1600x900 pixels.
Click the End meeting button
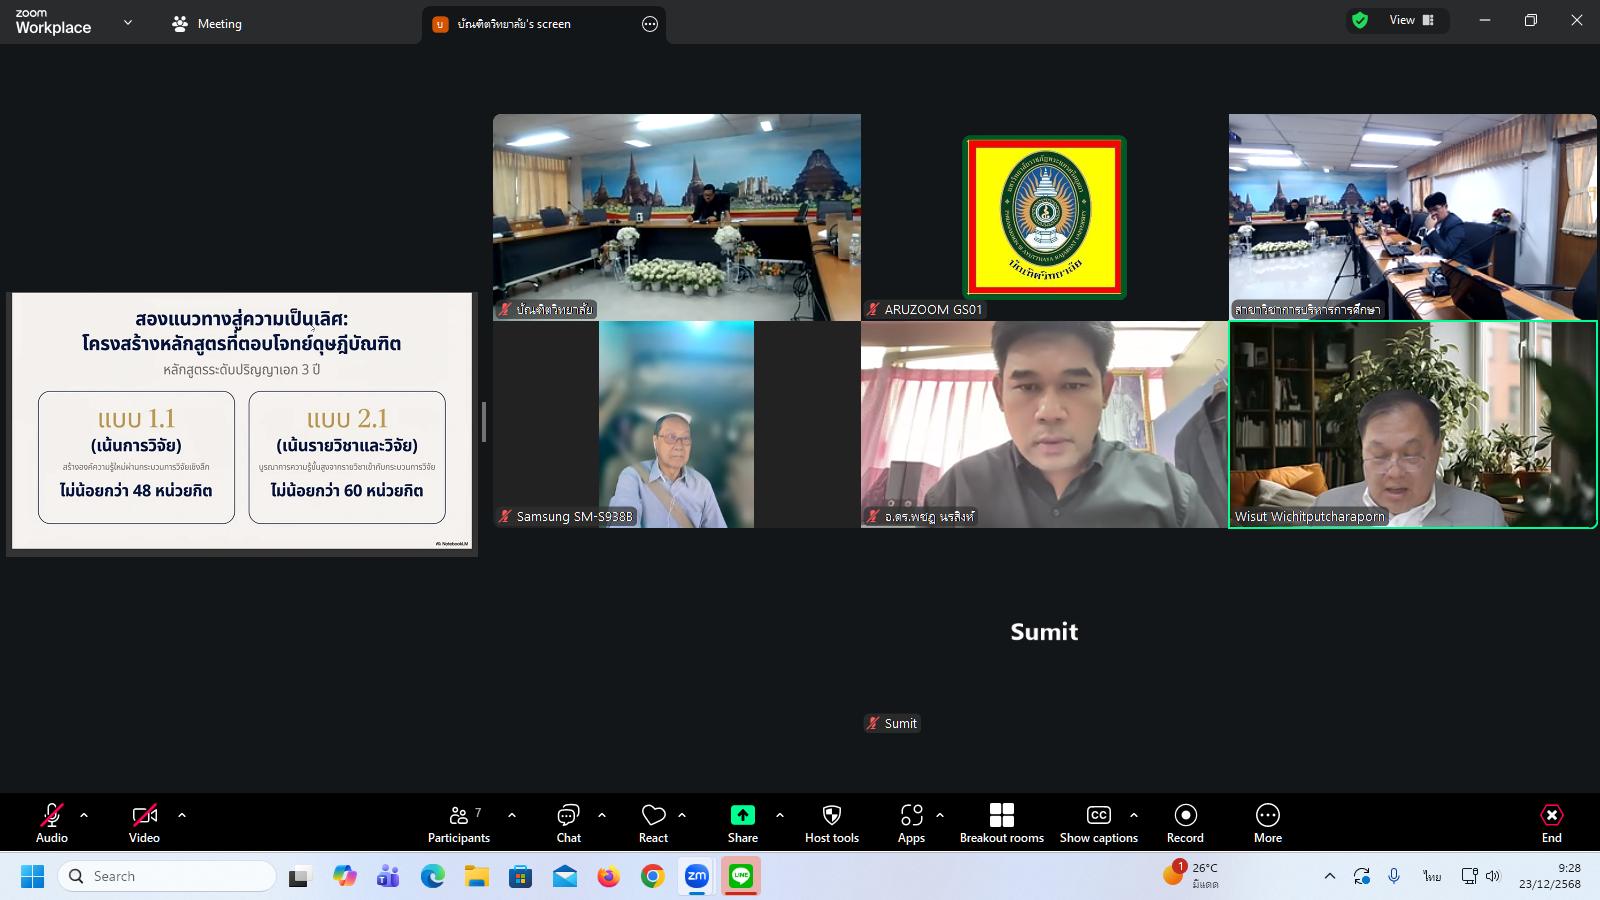tap(1551, 823)
